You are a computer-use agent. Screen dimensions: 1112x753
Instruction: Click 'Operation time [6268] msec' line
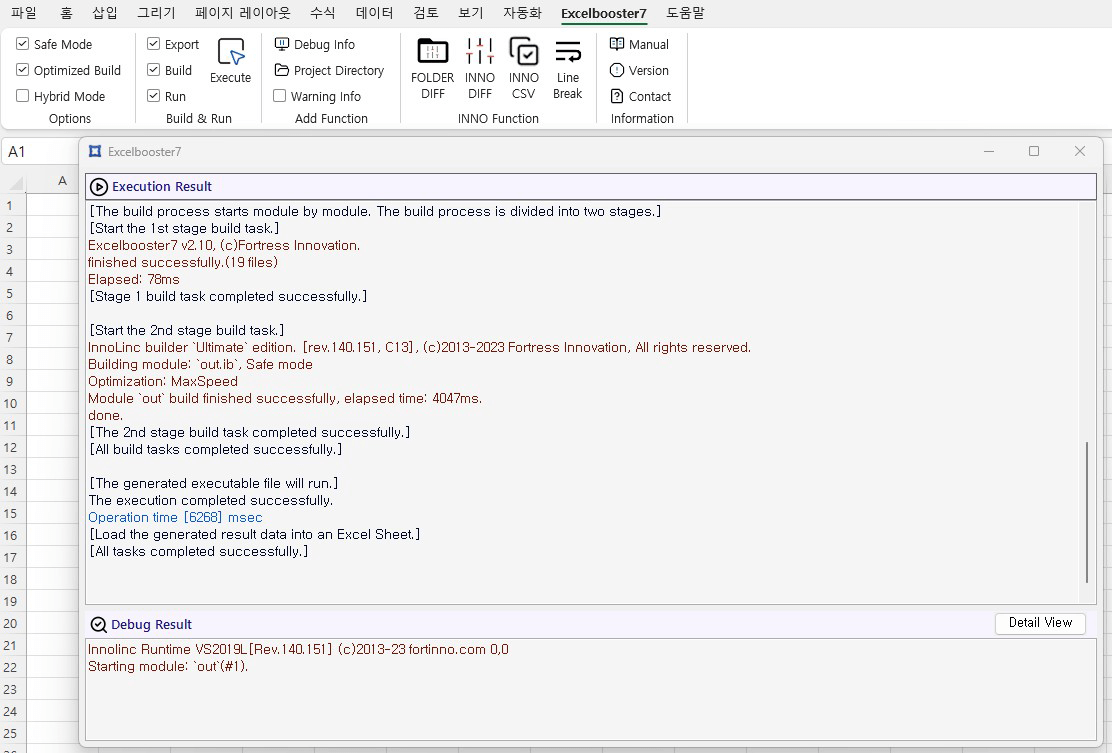point(175,518)
